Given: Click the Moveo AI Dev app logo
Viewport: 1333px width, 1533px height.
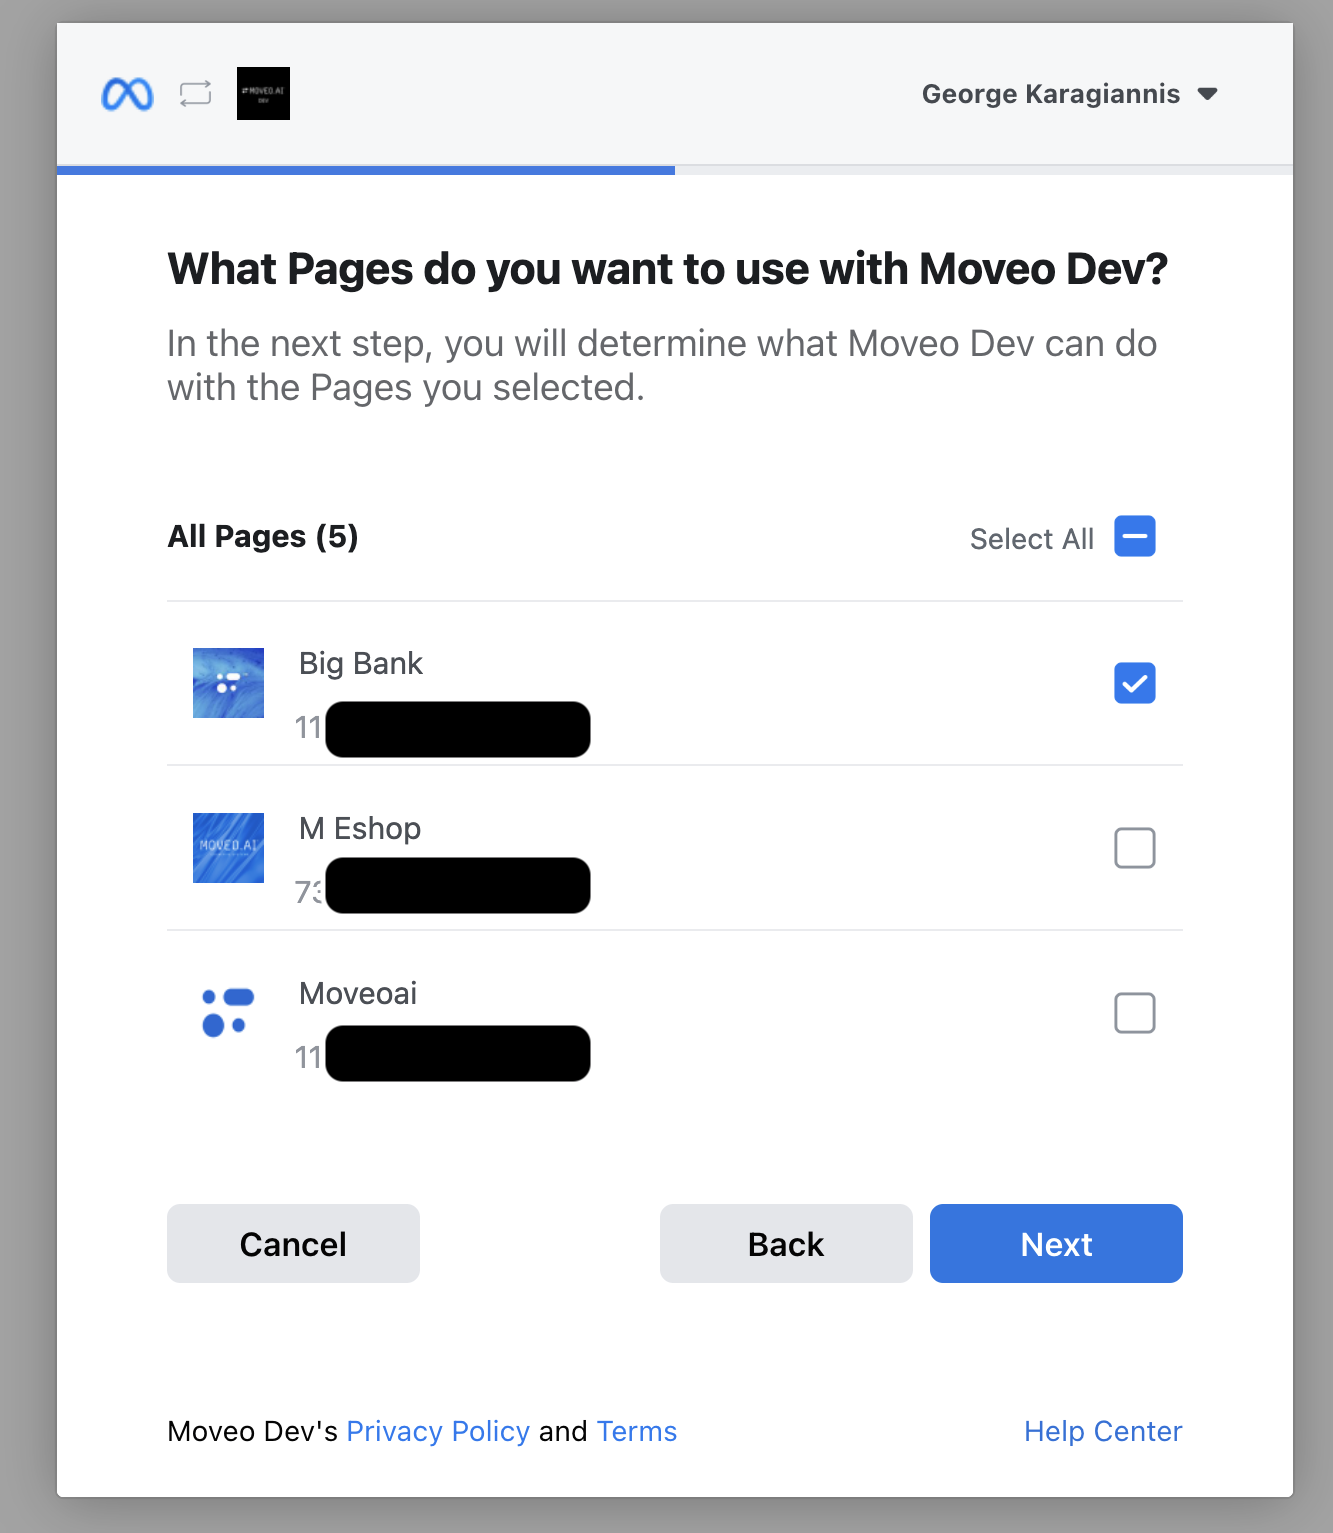Looking at the screenshot, I should (263, 94).
